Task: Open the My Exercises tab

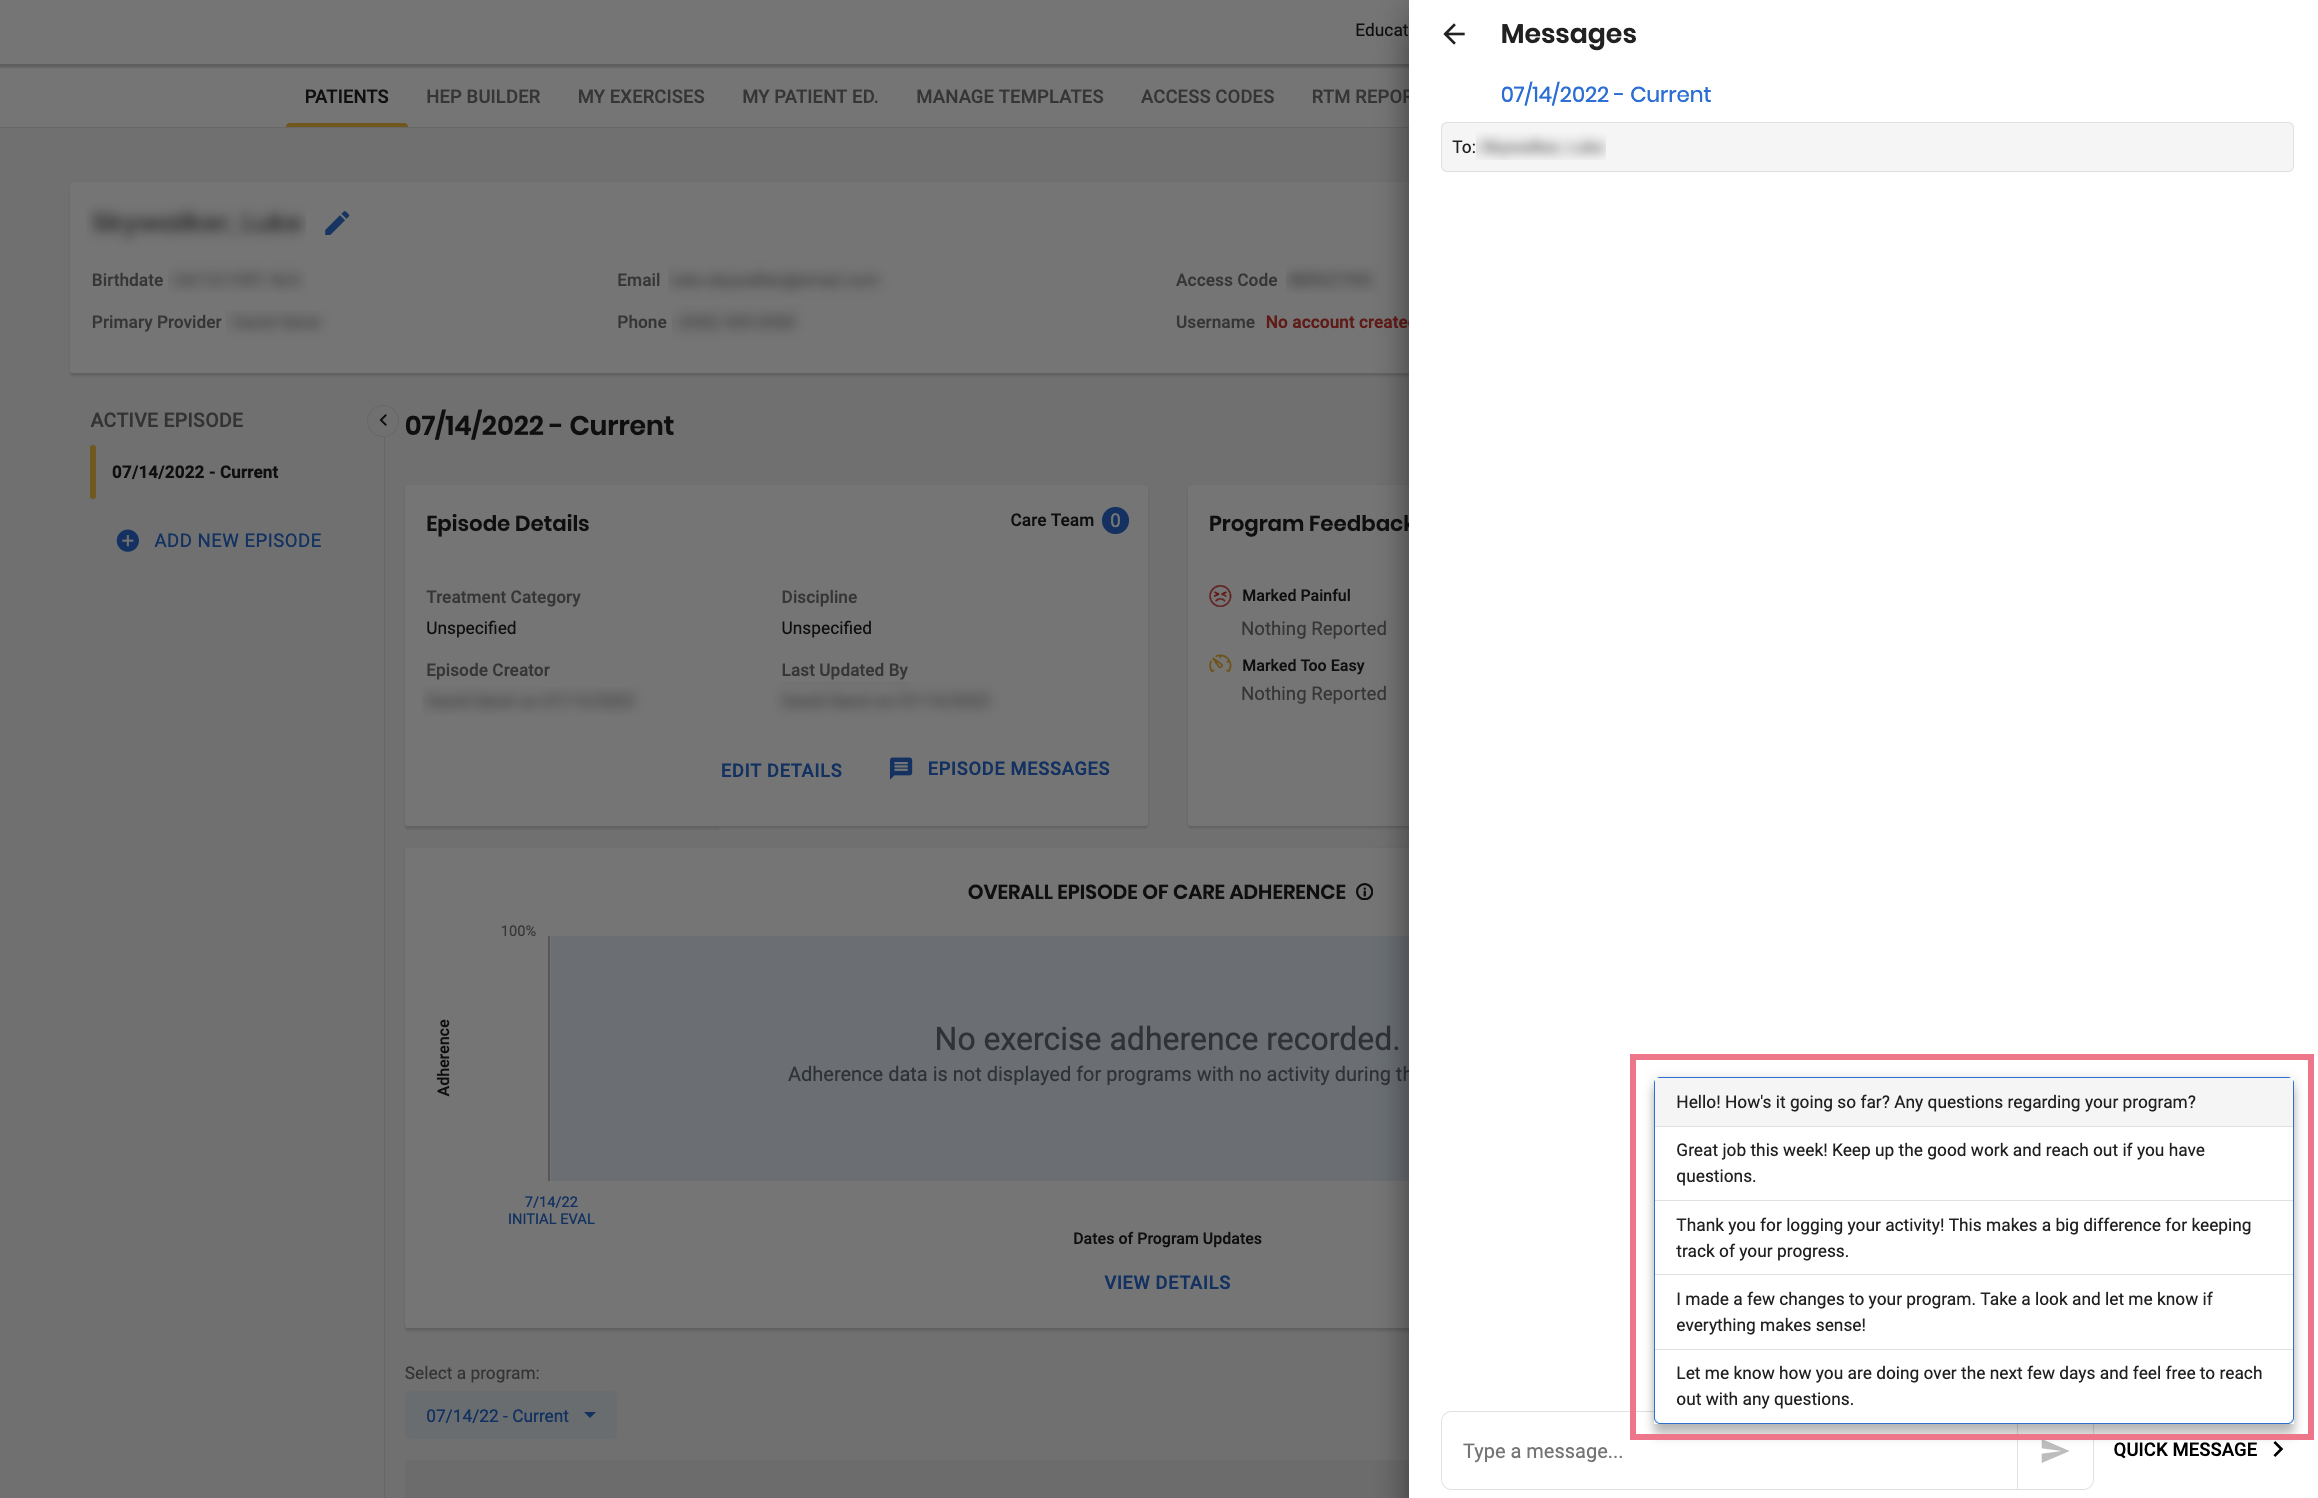Action: 641,96
